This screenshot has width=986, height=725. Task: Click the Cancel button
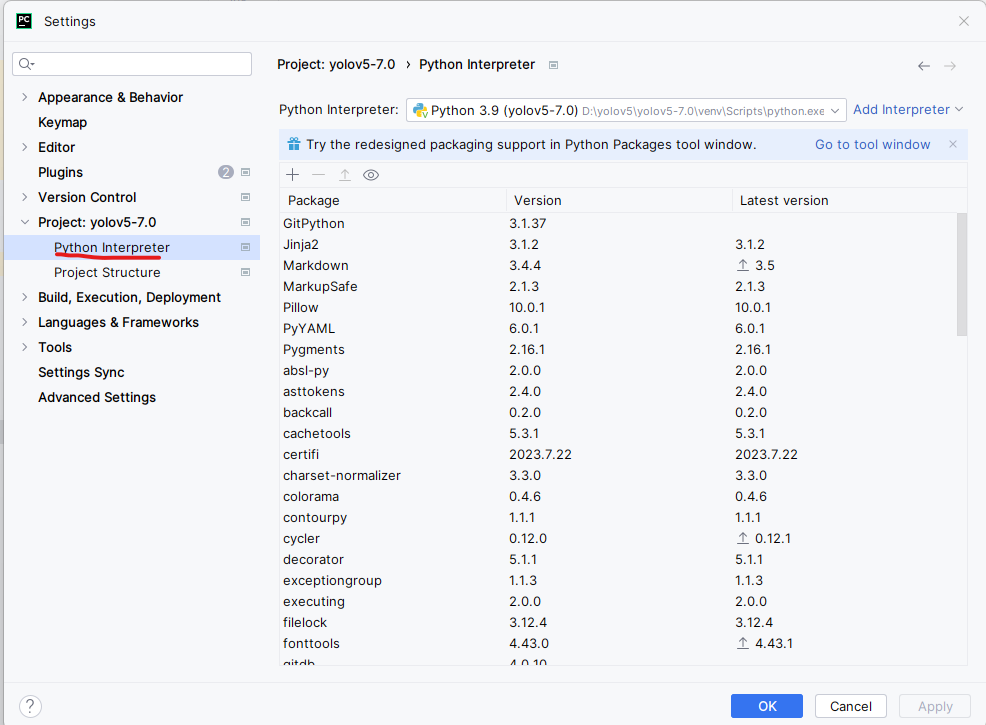pos(851,706)
